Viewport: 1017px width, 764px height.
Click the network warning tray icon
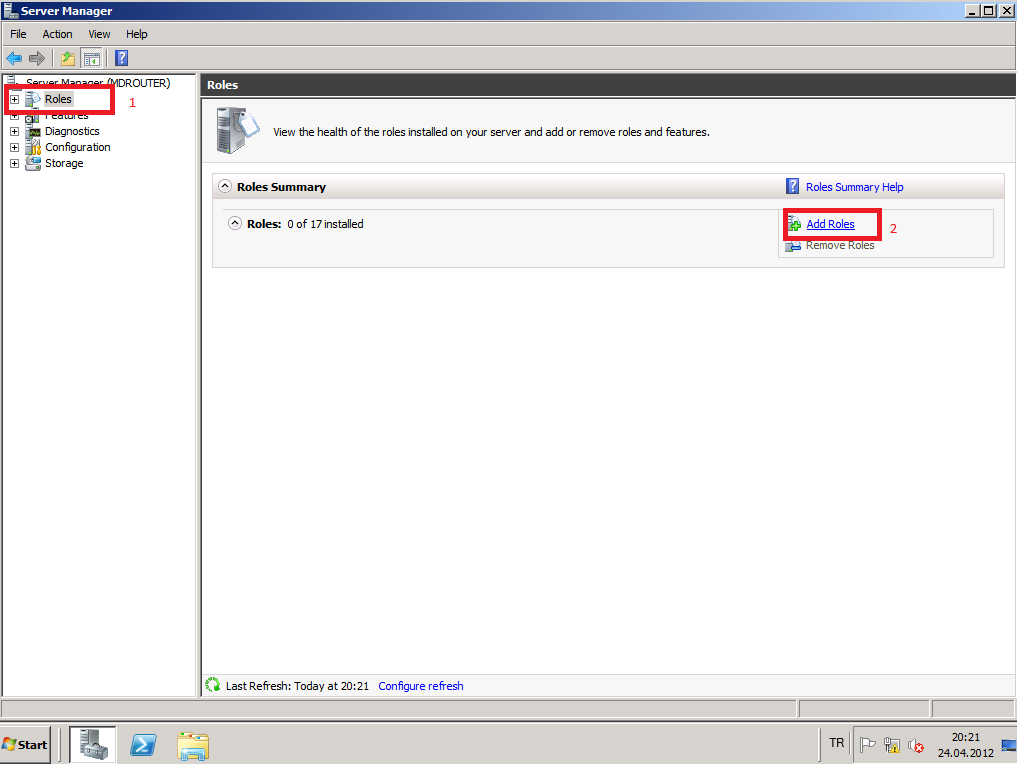(x=892, y=745)
